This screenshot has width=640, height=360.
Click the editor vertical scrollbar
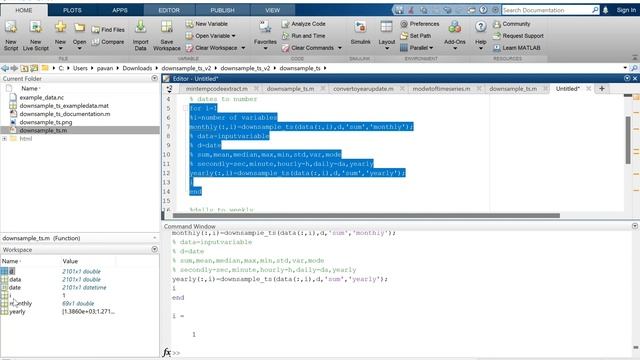pyautogui.click(x=628, y=140)
